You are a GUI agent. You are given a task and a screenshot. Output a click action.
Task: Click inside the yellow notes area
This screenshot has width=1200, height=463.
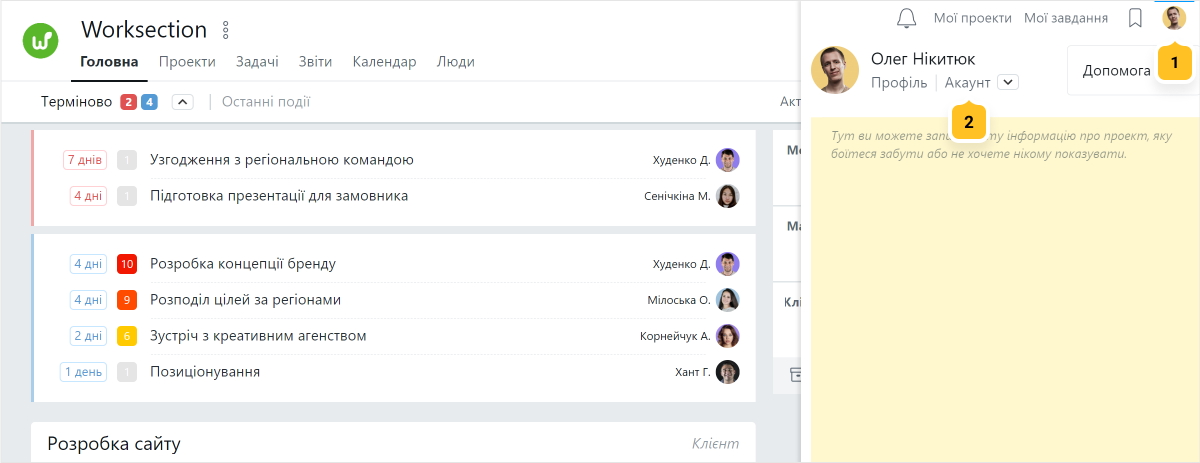tap(1005, 300)
